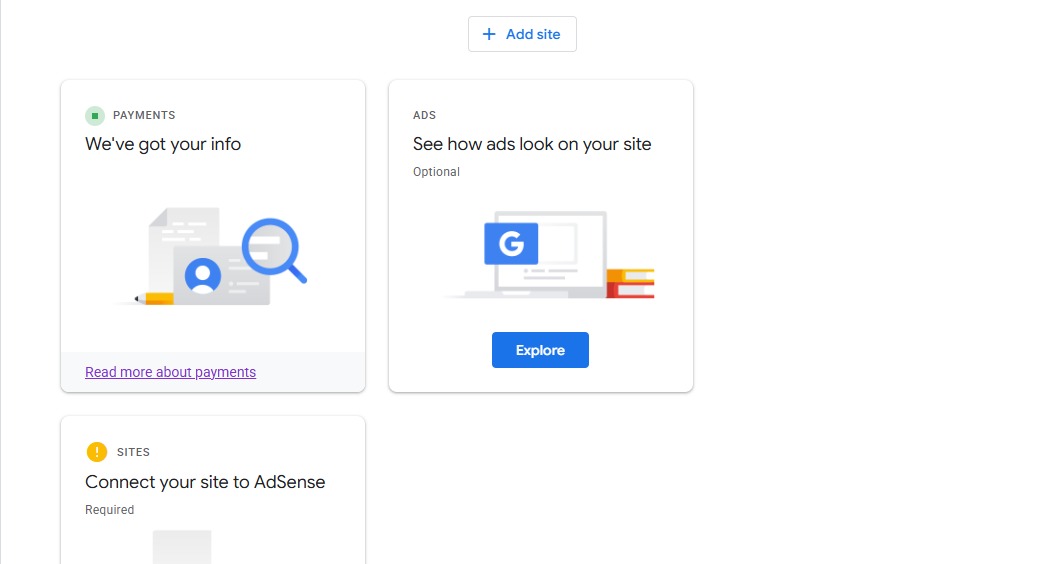The height and width of the screenshot is (564, 1042).
Task: Click the SITES card label
Action: (133, 452)
